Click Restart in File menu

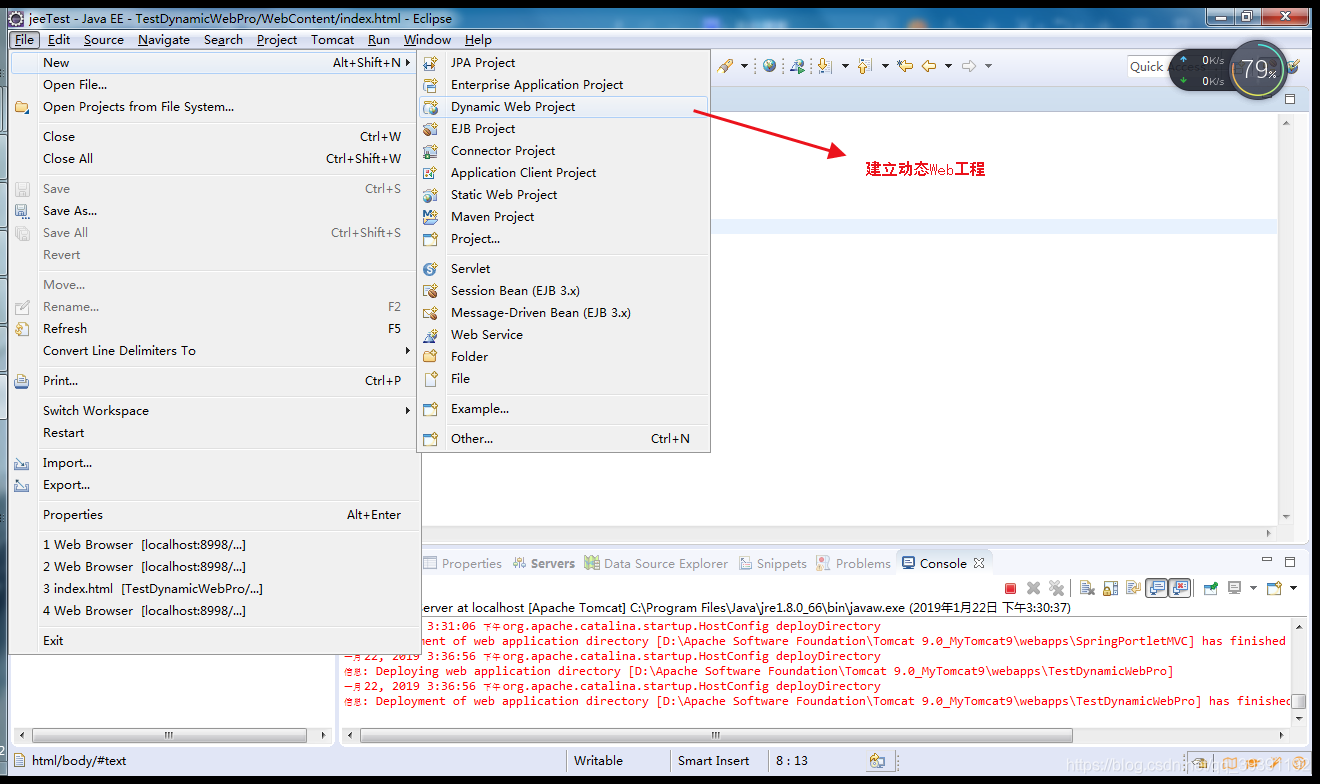pyautogui.click(x=215, y=433)
